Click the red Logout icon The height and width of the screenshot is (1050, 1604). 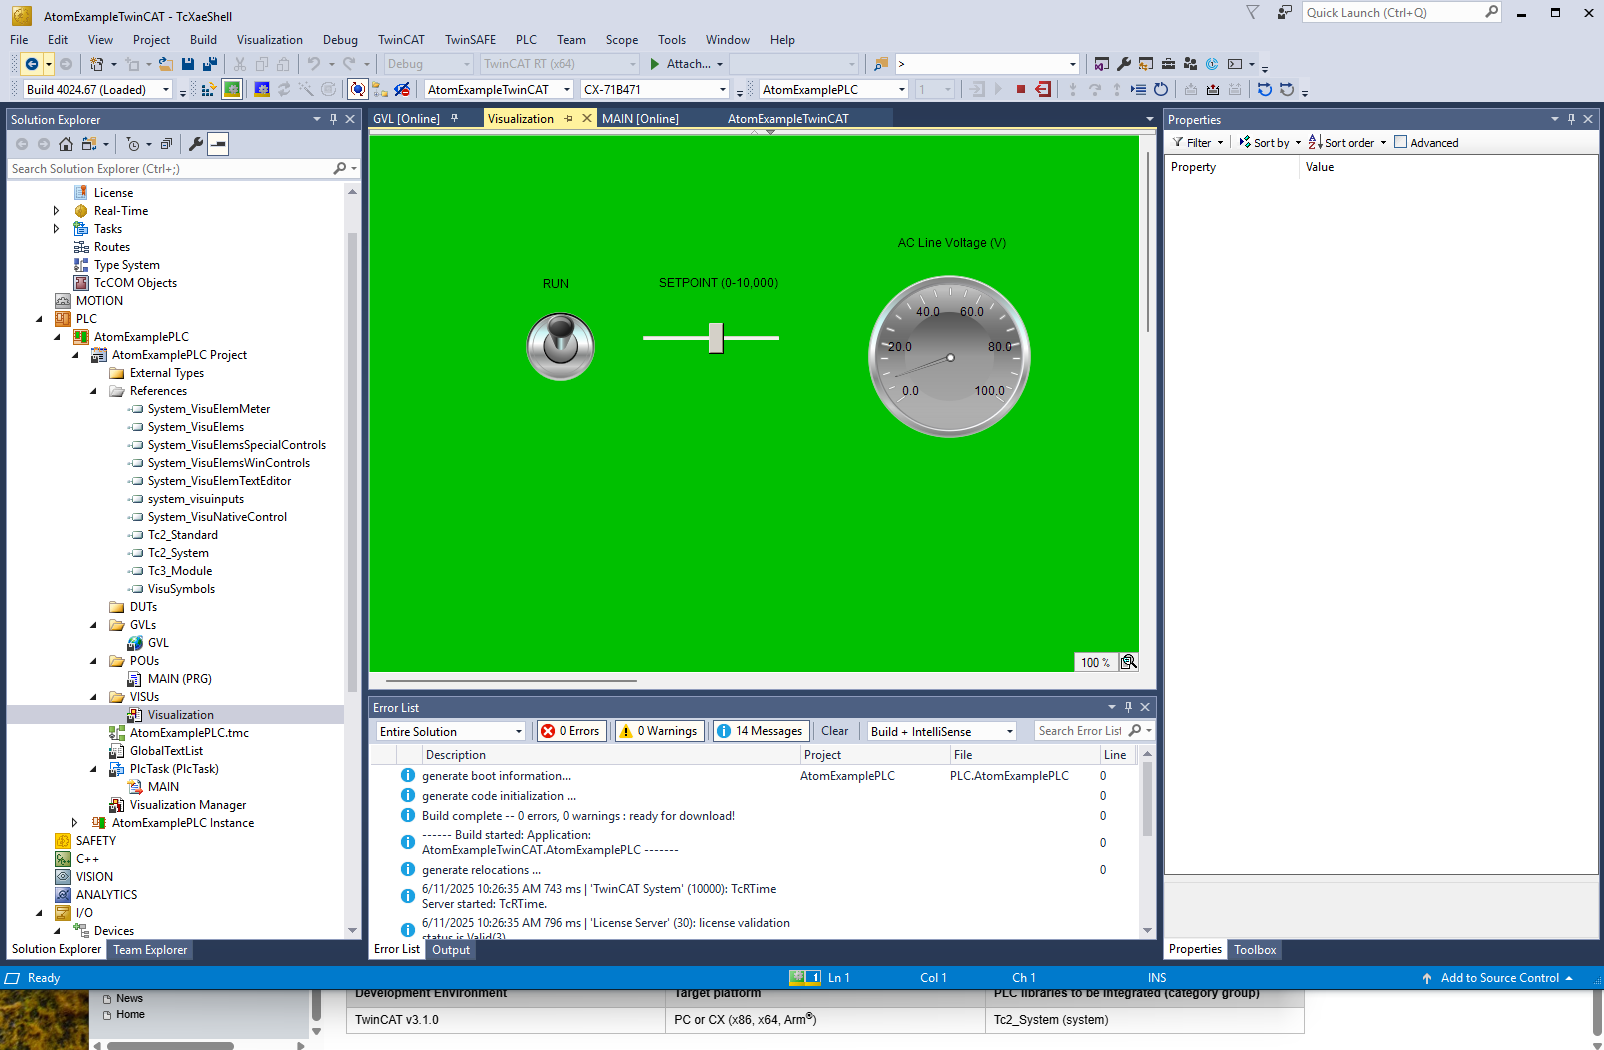pyautogui.click(x=1043, y=90)
